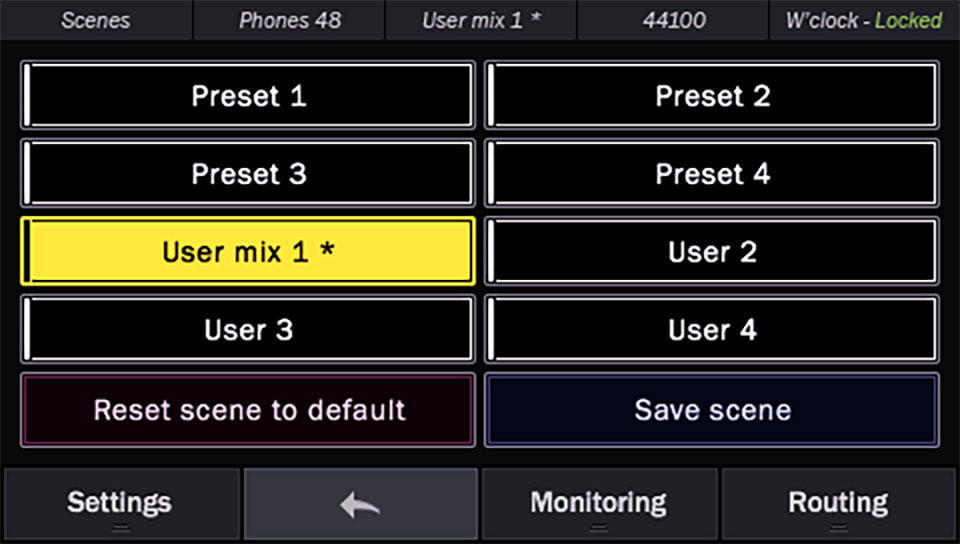
Task: Load the Preset 1 scene
Action: [x=248, y=96]
